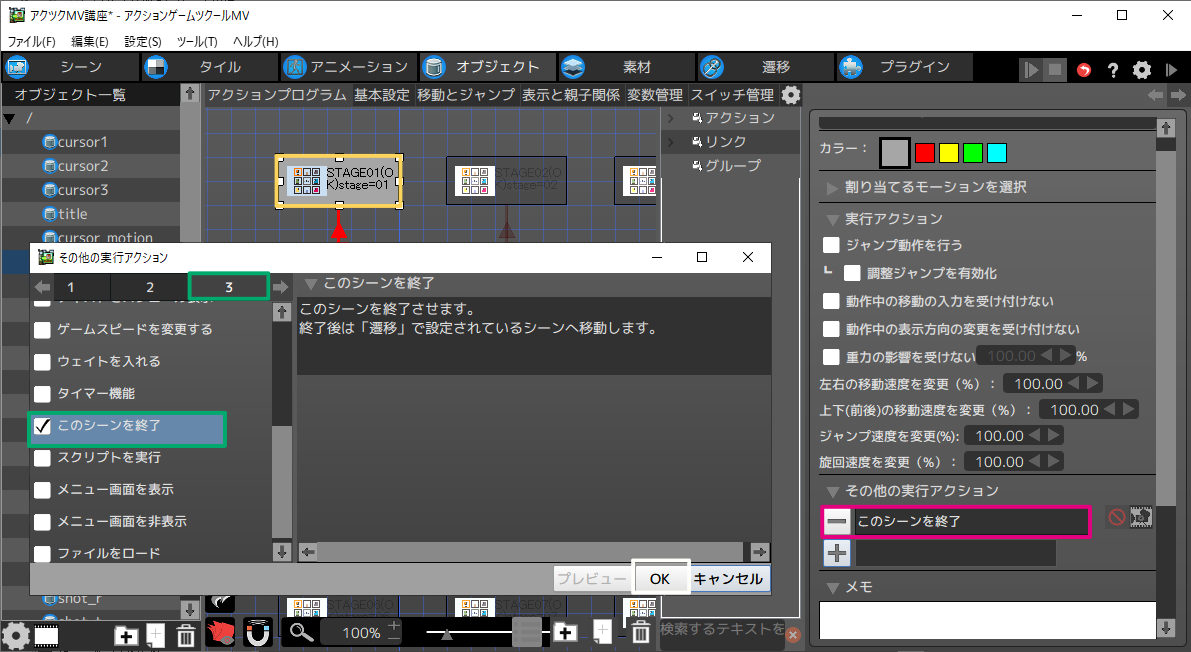Click the magnet snap icon
This screenshot has width=1191, height=652.
pyautogui.click(x=258, y=632)
